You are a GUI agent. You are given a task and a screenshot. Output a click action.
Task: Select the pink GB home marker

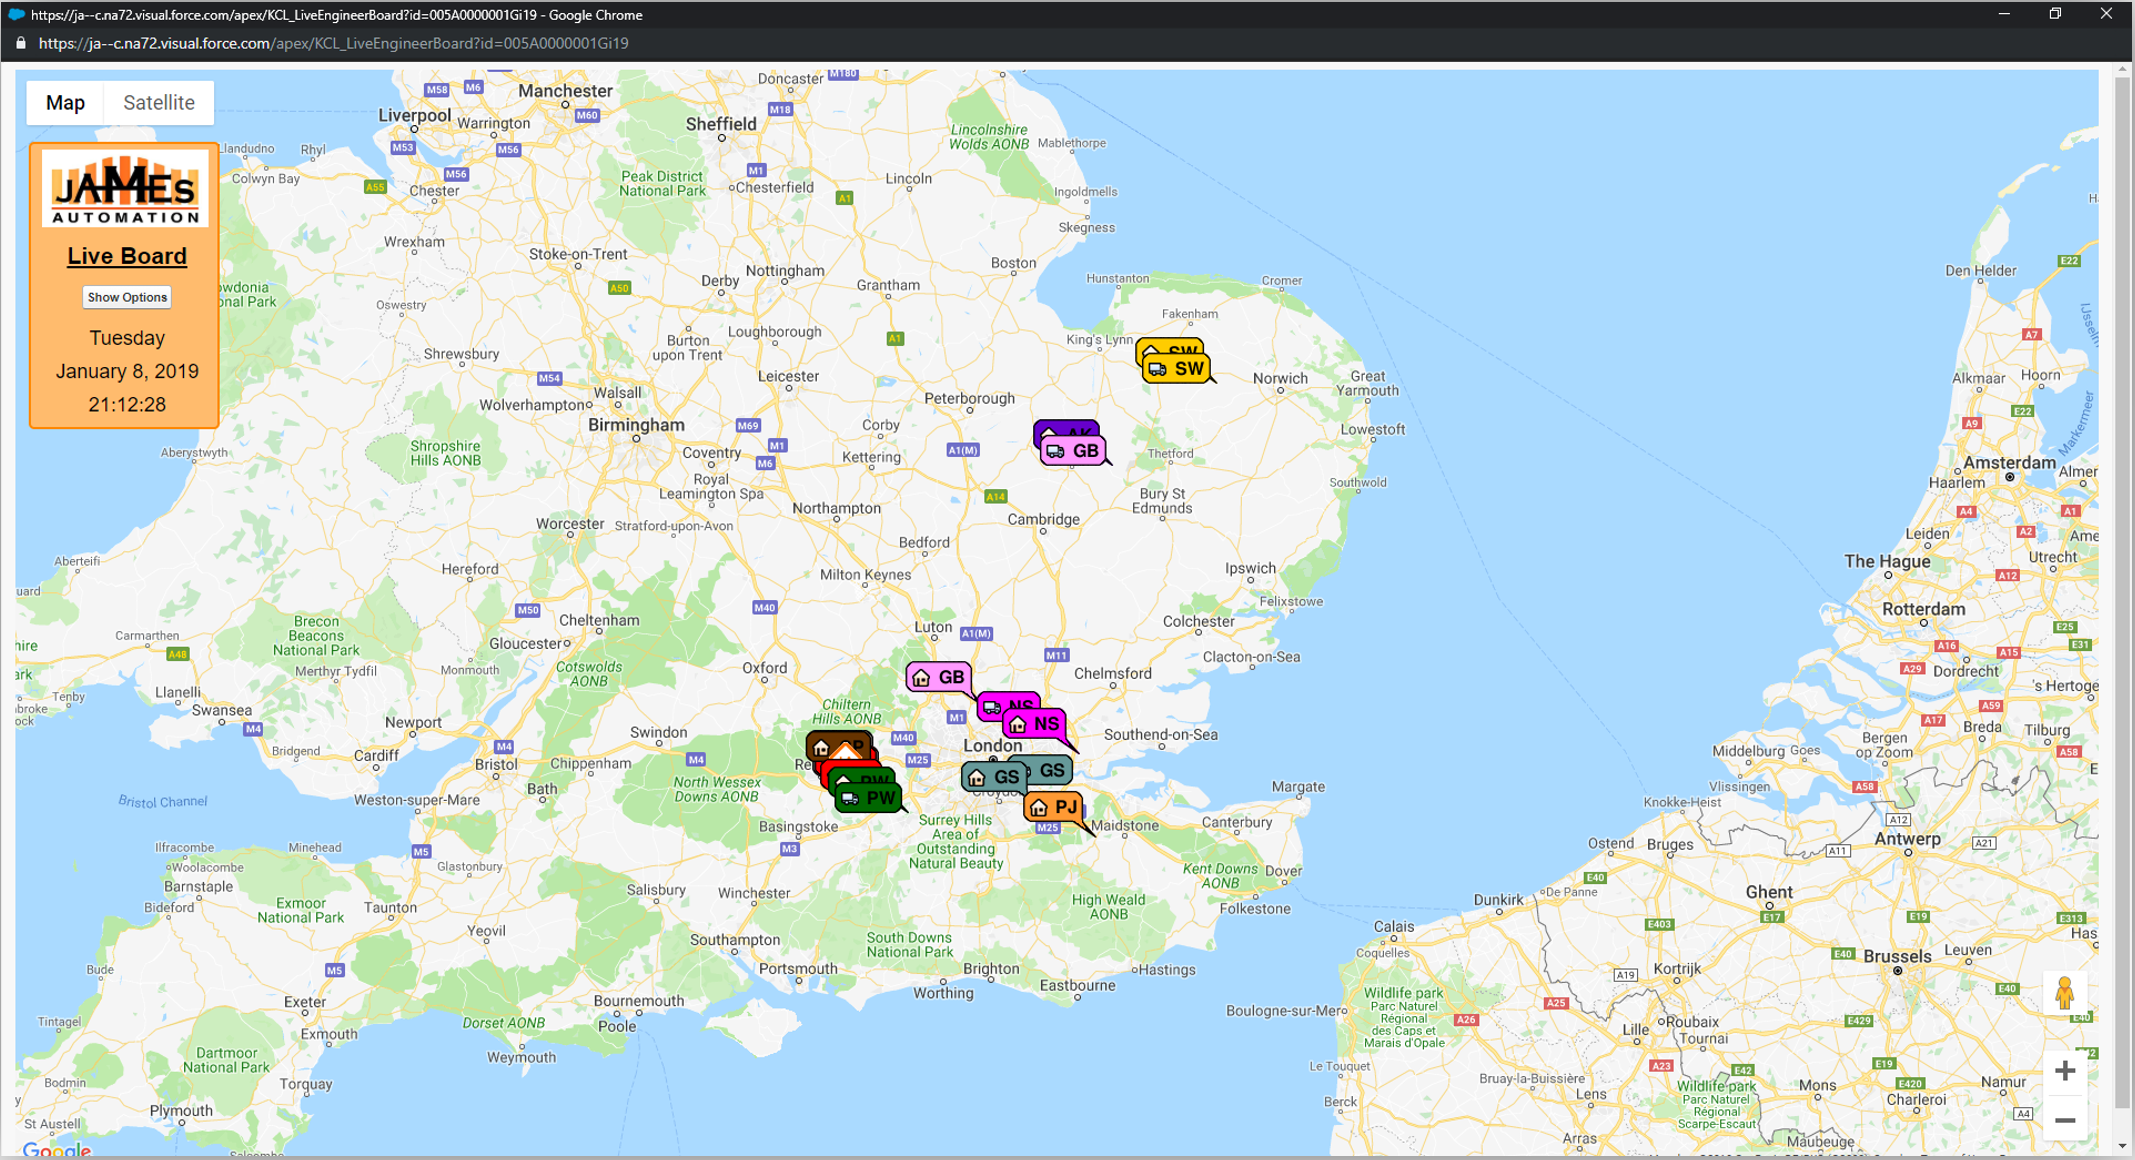point(938,677)
